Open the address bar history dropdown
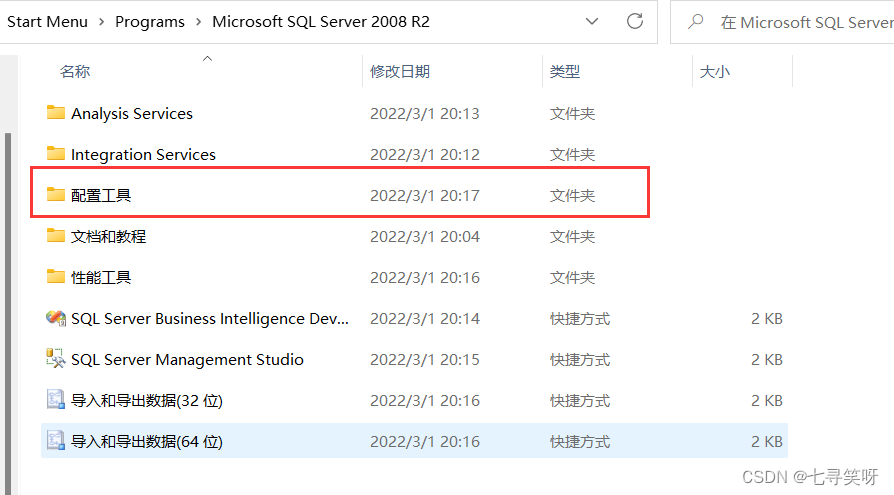 [592, 22]
